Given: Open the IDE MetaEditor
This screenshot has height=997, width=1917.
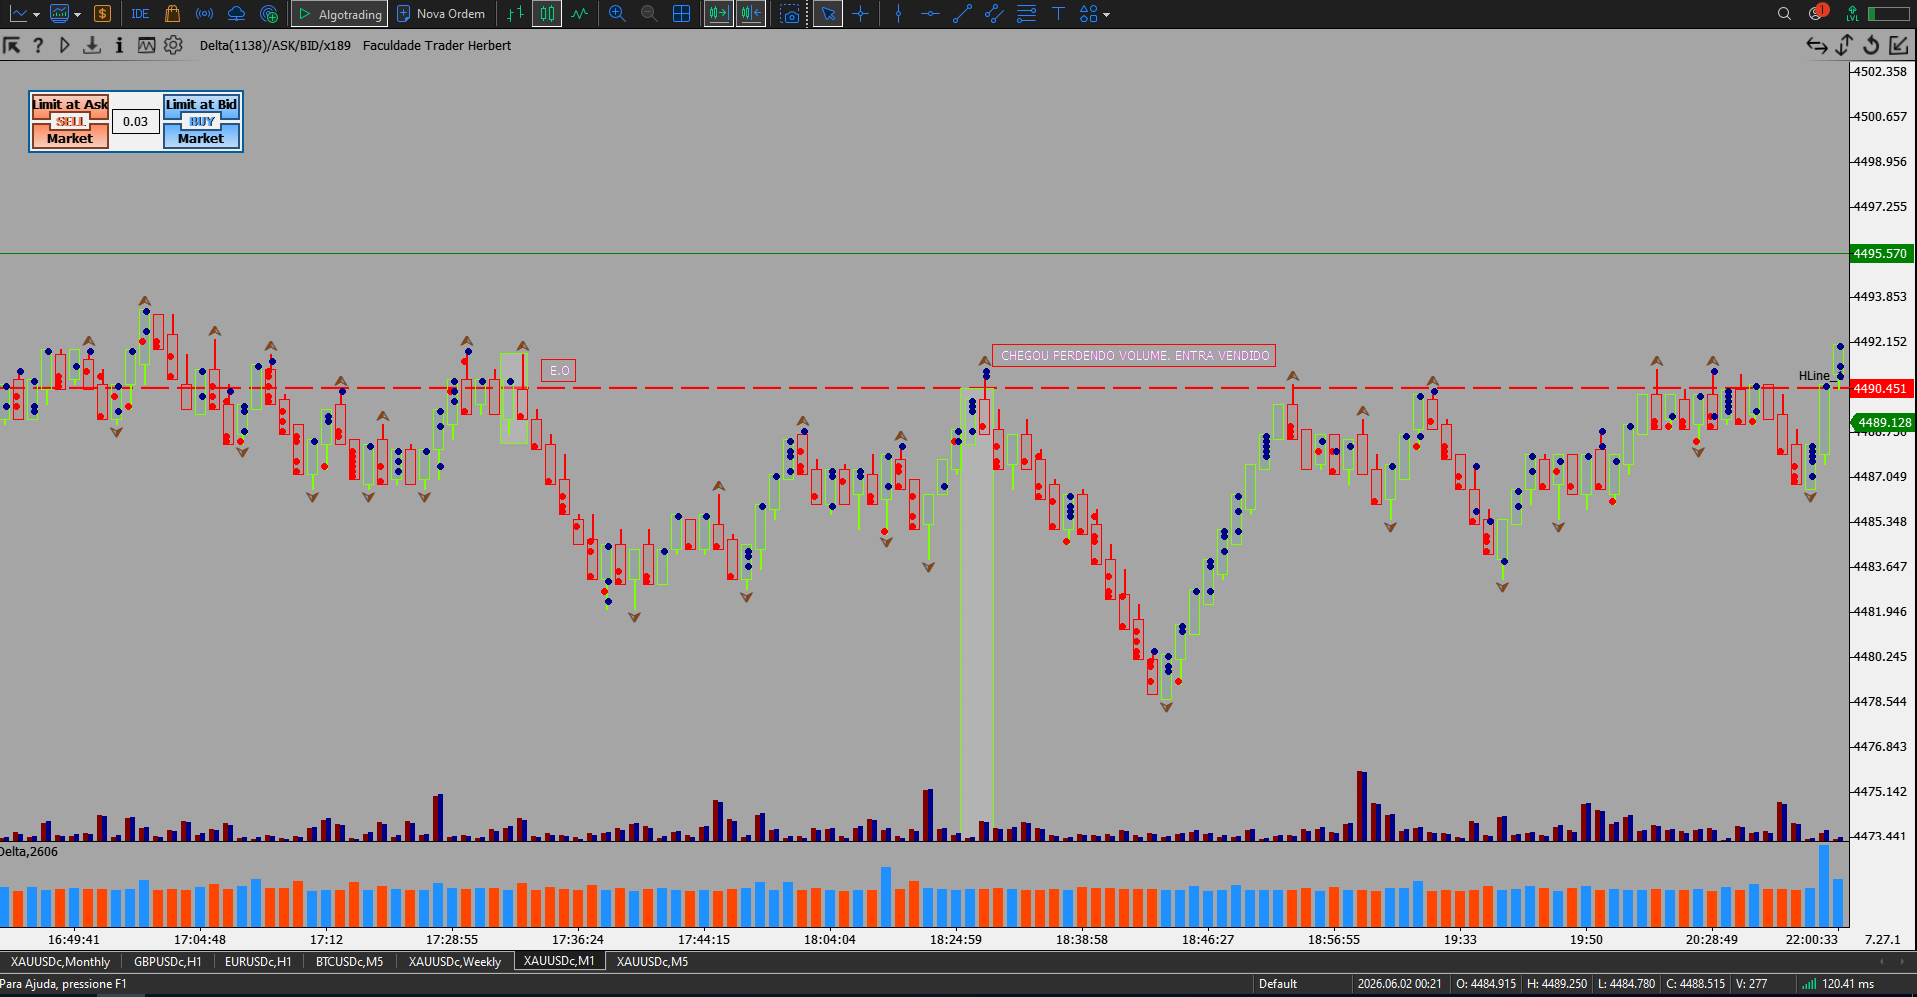Looking at the screenshot, I should (x=140, y=14).
